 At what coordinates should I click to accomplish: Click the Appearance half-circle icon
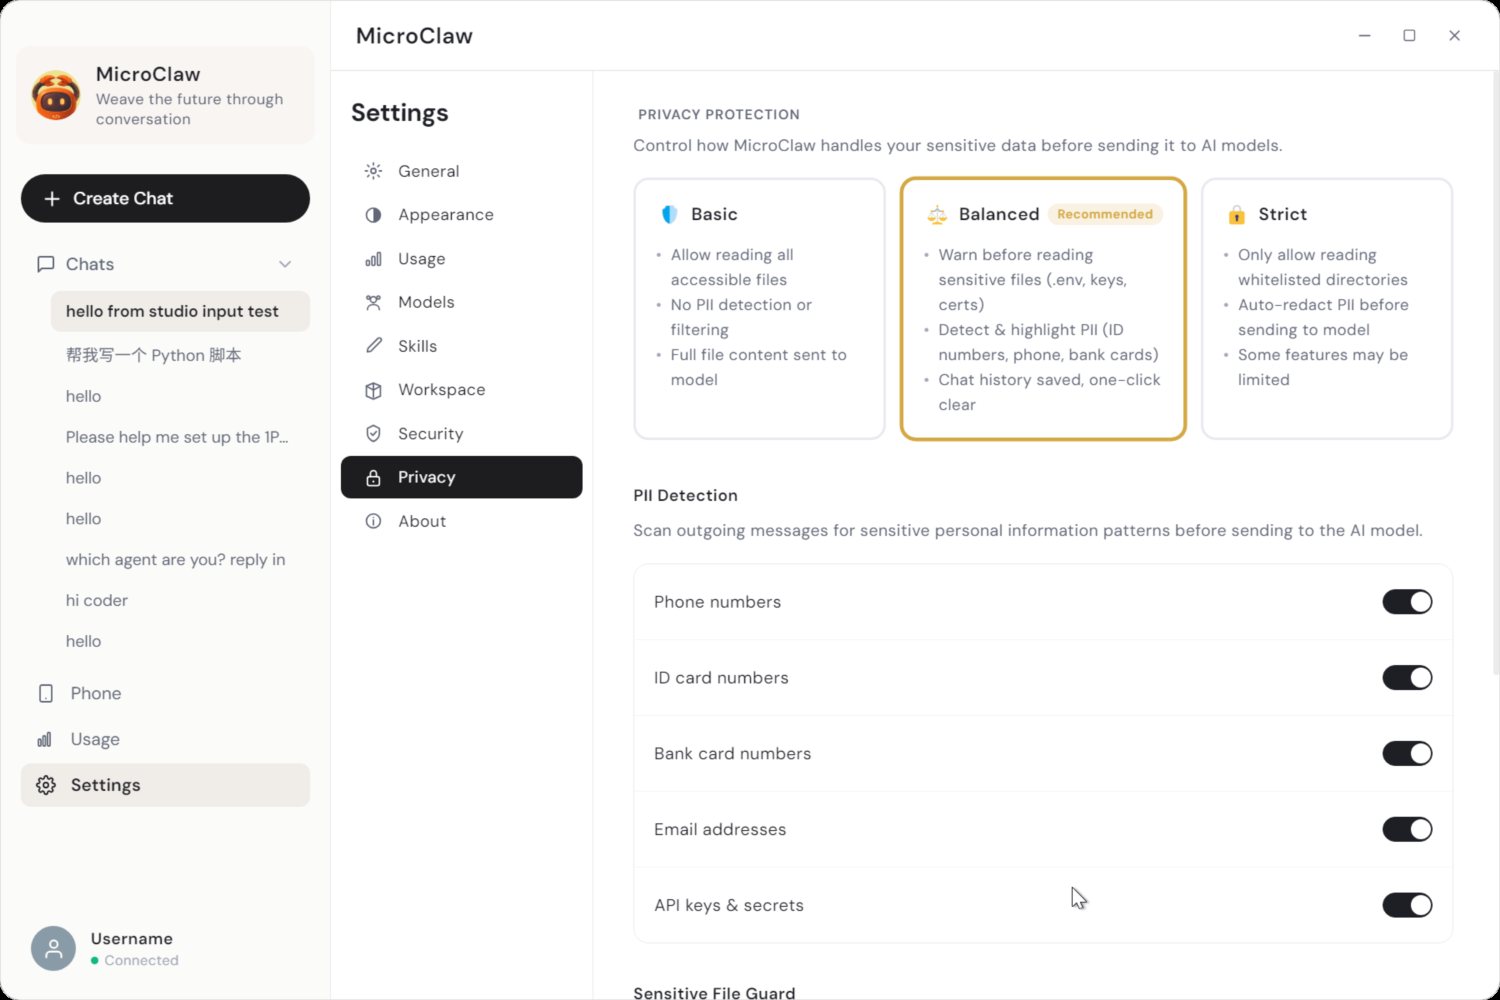tap(373, 215)
